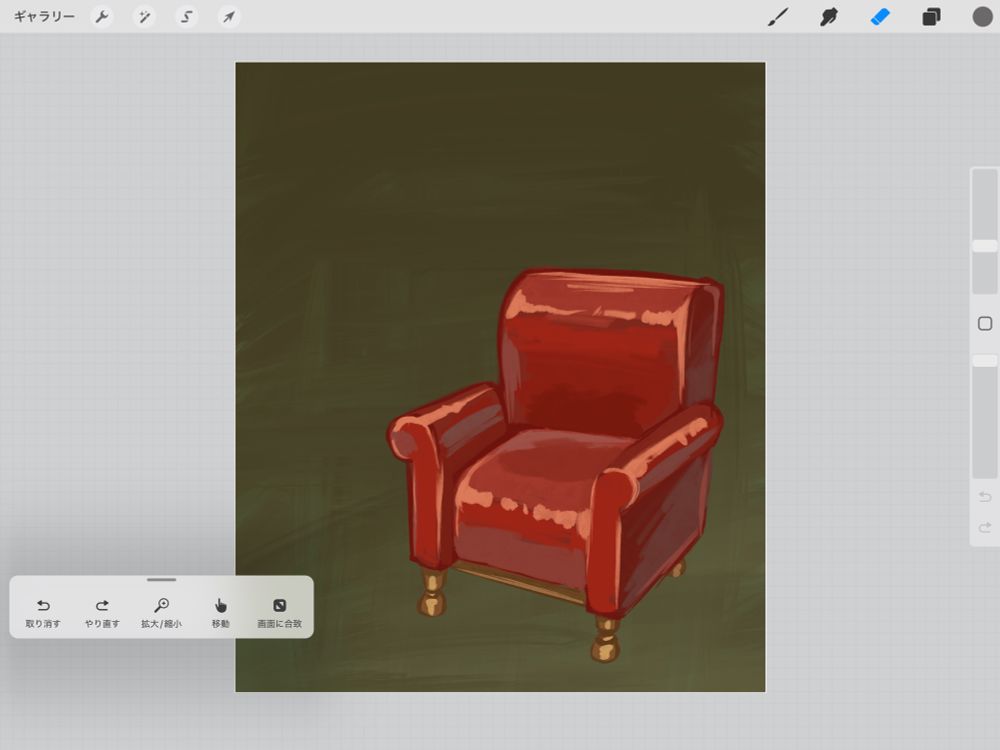The height and width of the screenshot is (750, 1000).
Task: Open the Actions wrench menu
Action: pyautogui.click(x=102, y=17)
